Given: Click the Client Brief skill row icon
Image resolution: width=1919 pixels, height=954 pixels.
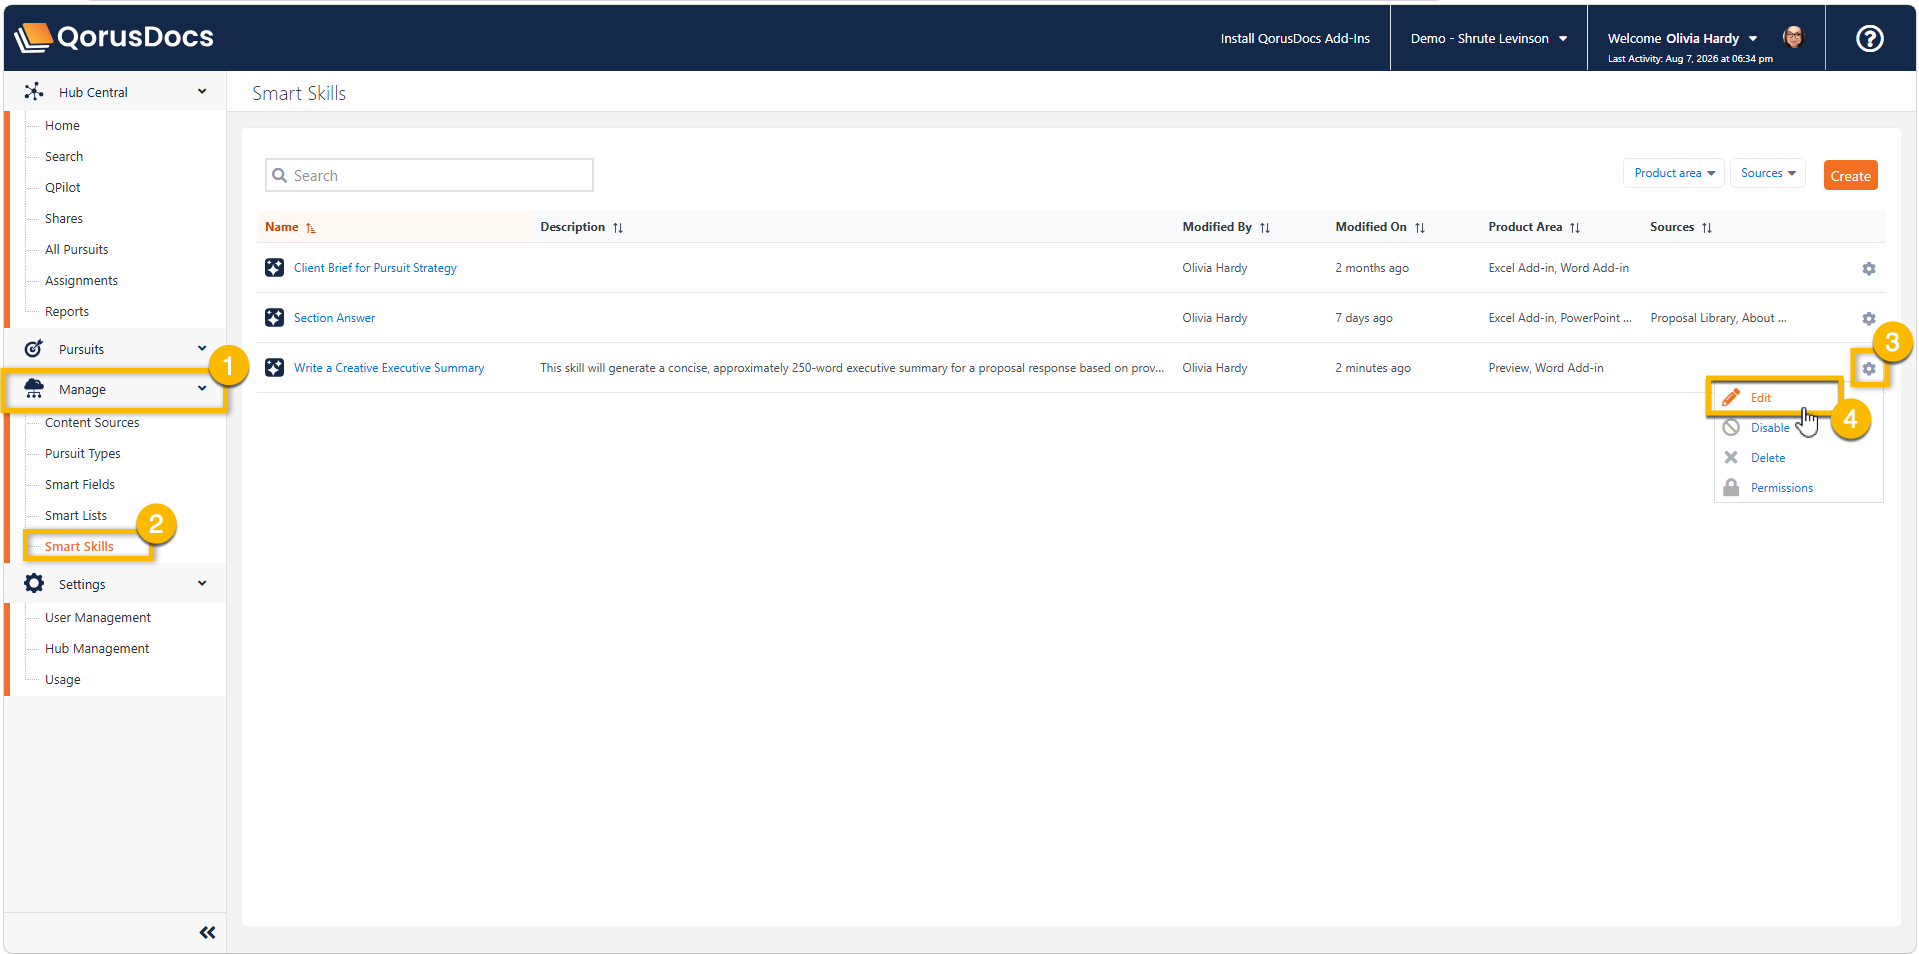Looking at the screenshot, I should pyautogui.click(x=274, y=267).
